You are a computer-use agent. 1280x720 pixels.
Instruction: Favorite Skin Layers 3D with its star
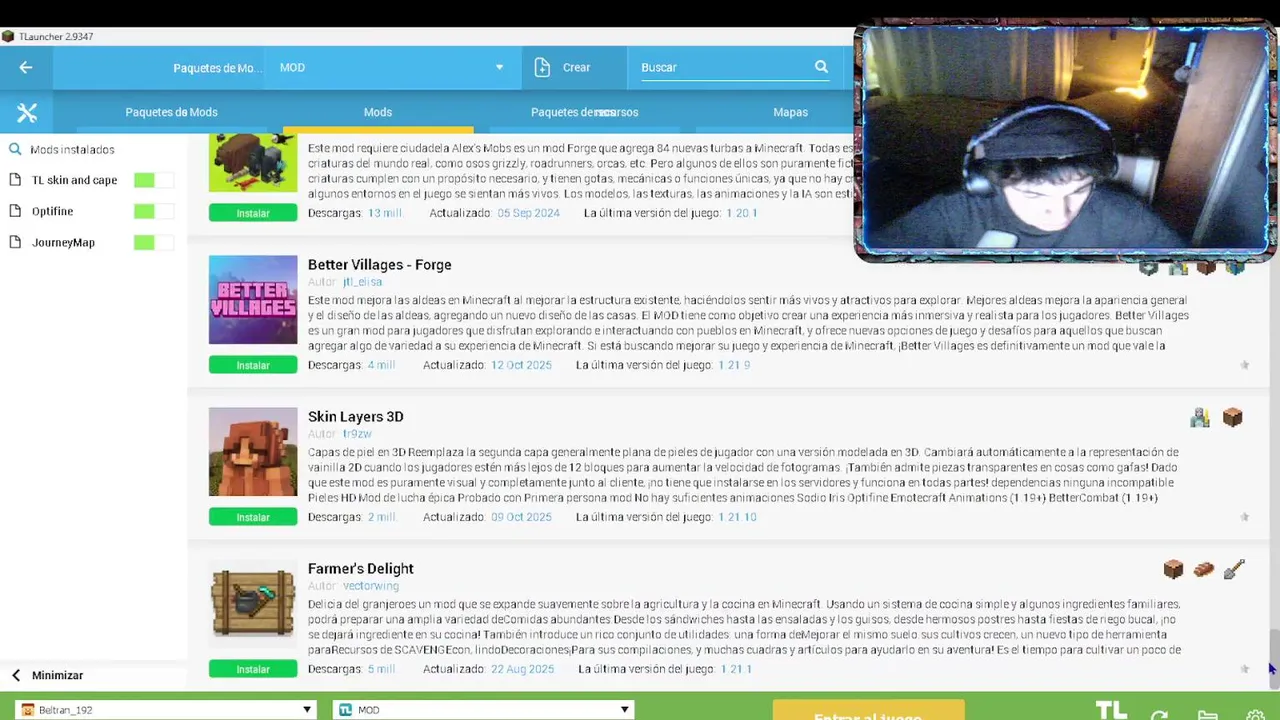[1245, 517]
